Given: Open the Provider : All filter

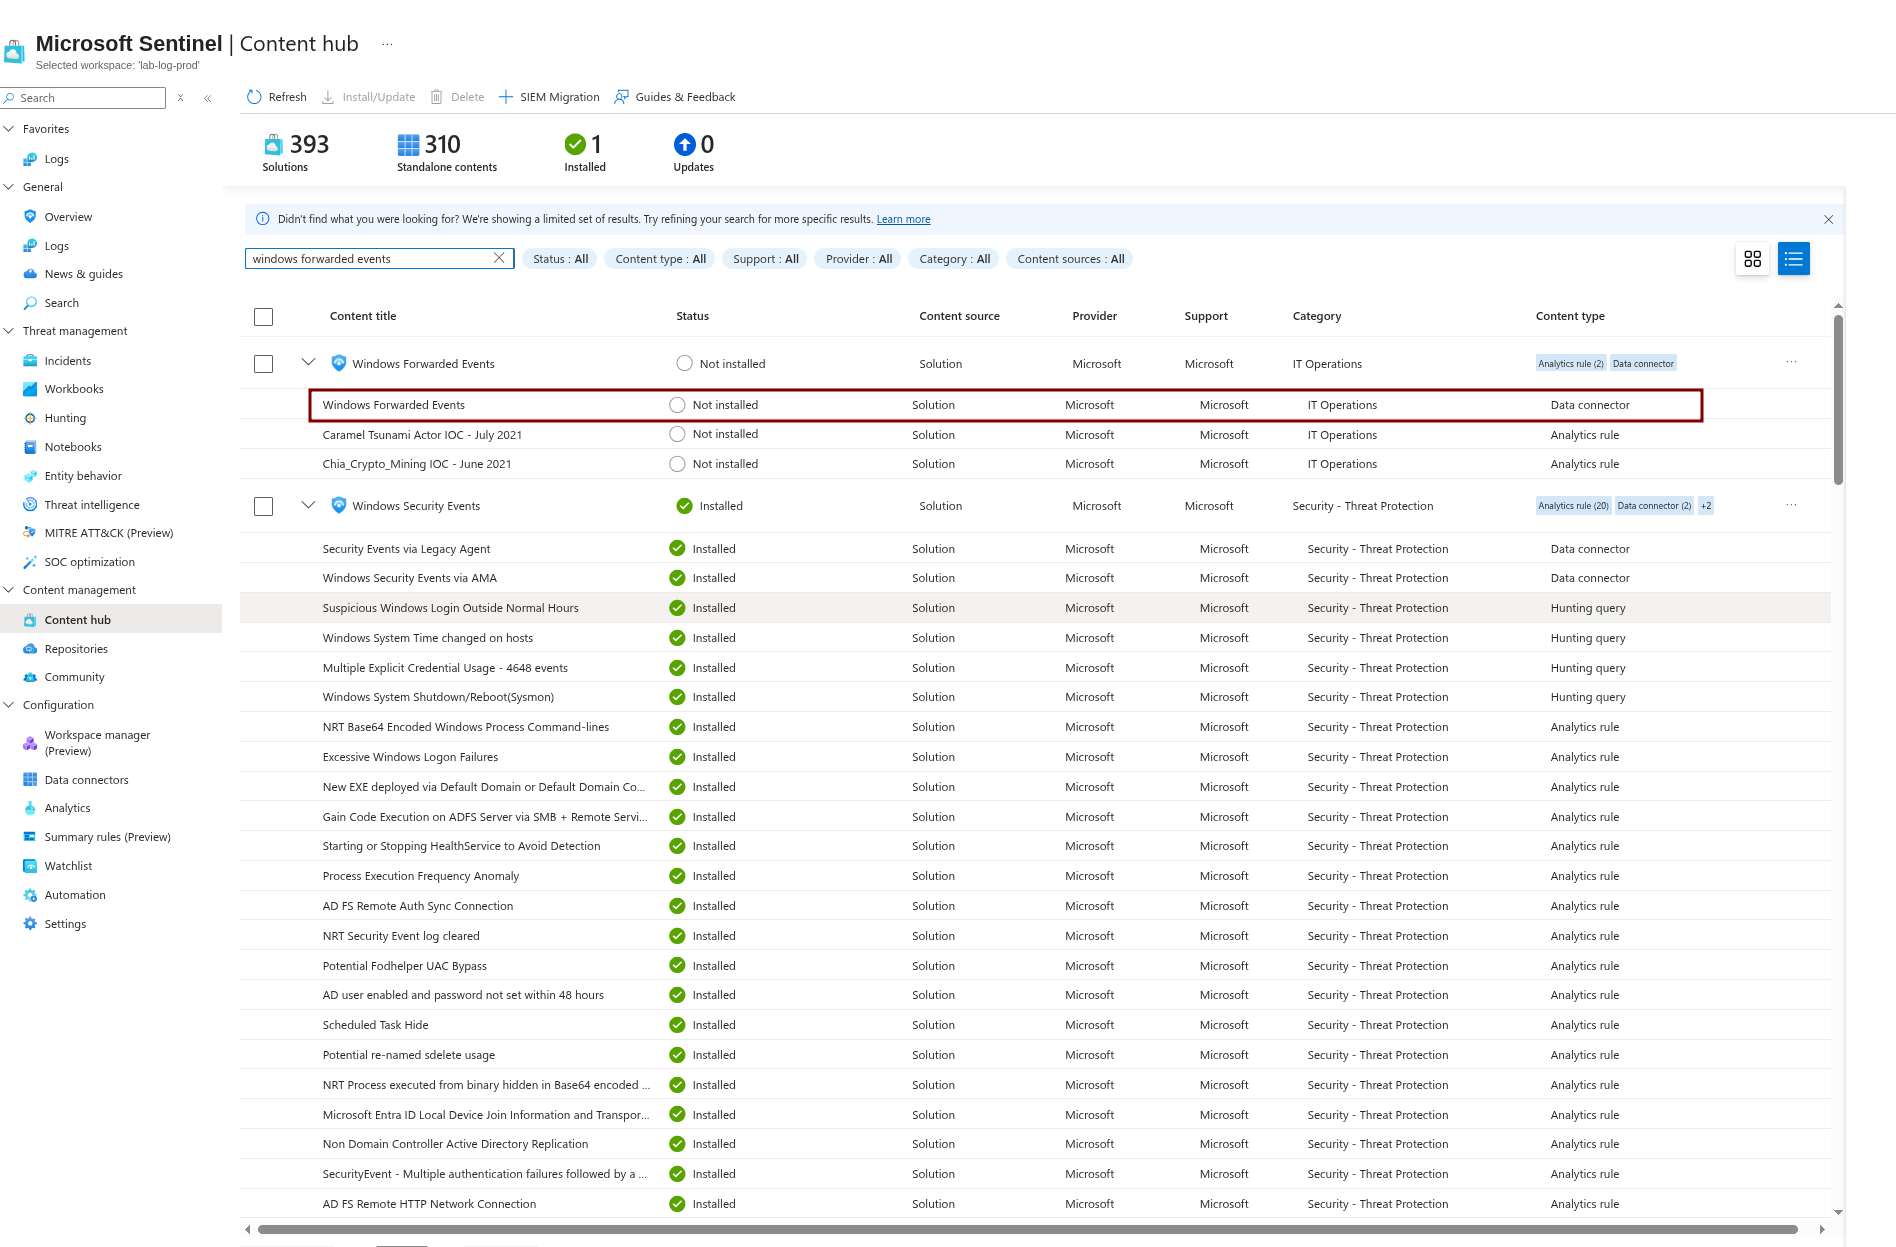Looking at the screenshot, I should point(858,259).
